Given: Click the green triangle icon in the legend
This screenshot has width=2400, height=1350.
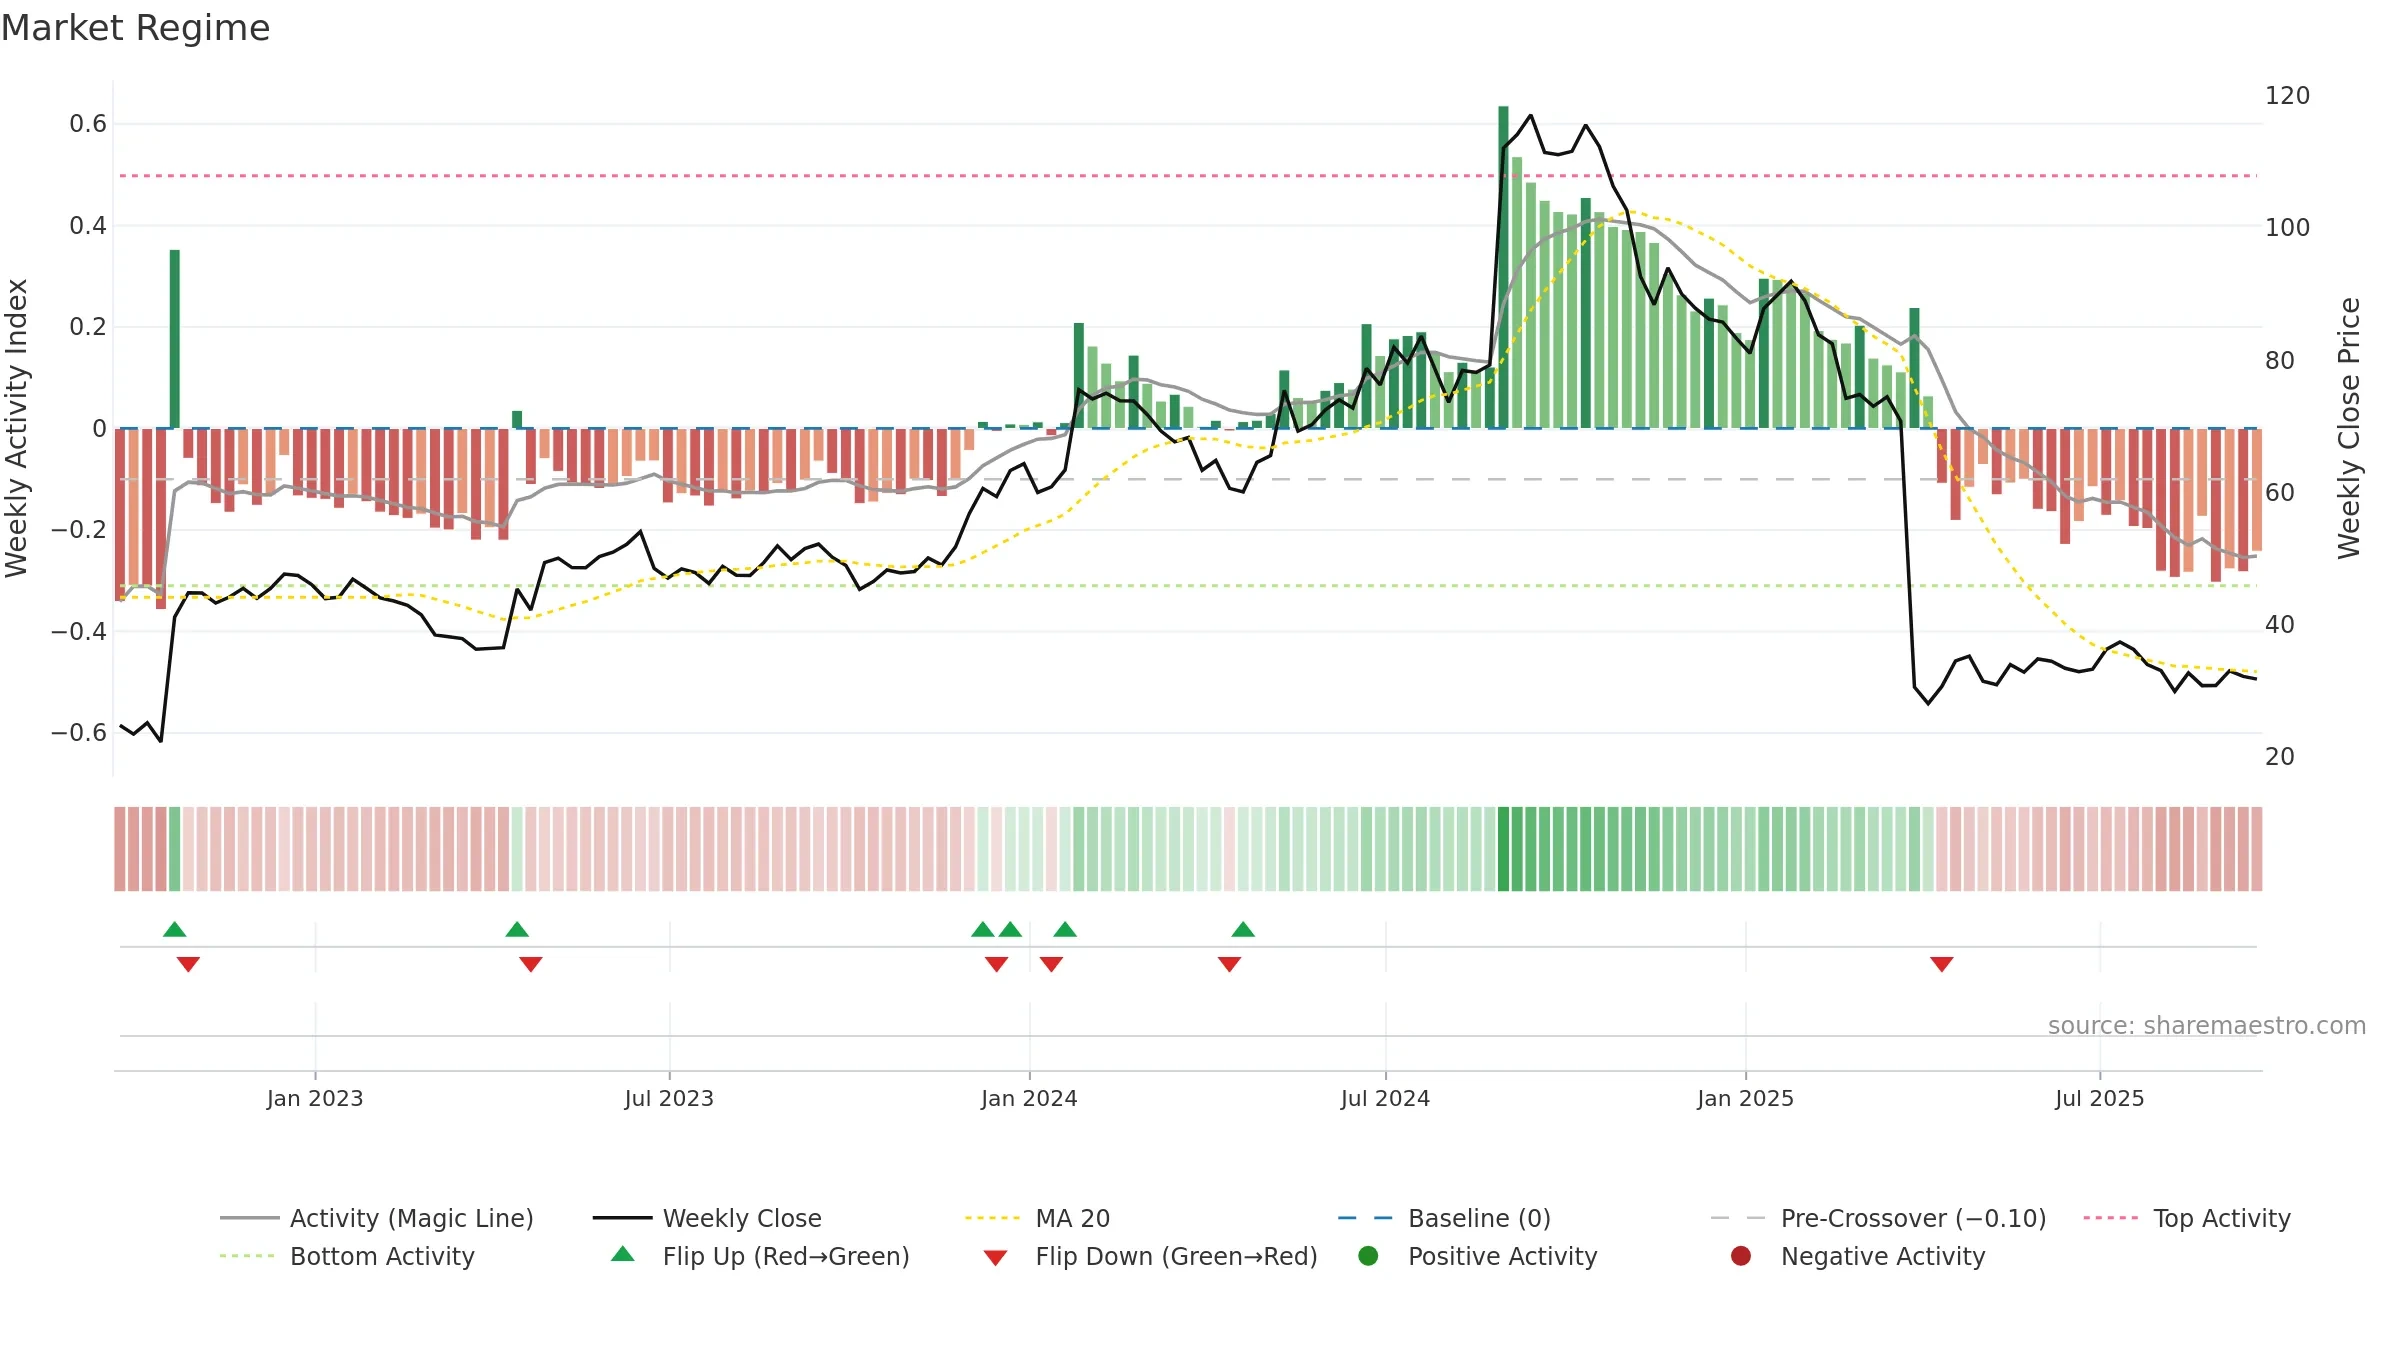Looking at the screenshot, I should (623, 1254).
